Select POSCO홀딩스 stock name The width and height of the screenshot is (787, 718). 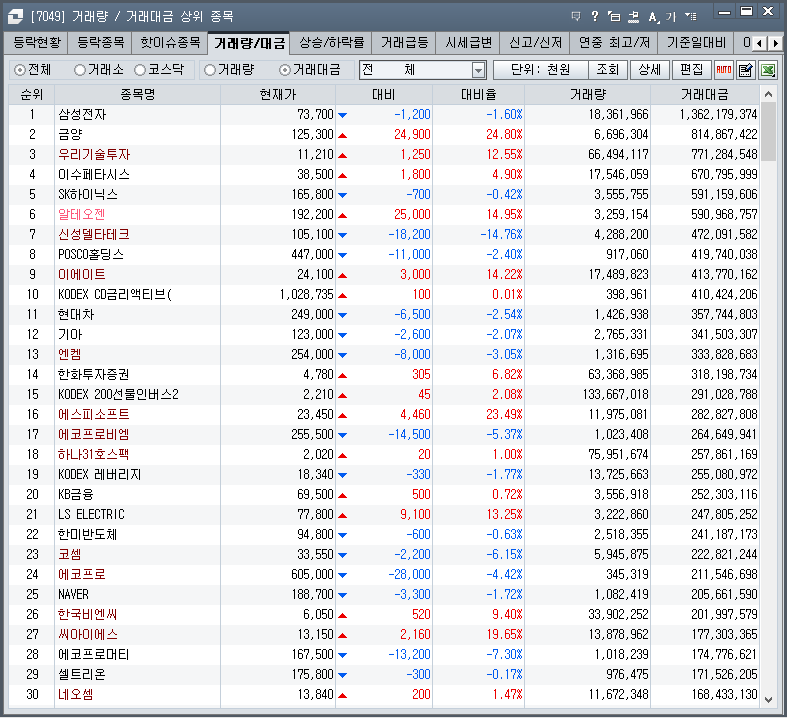point(91,254)
